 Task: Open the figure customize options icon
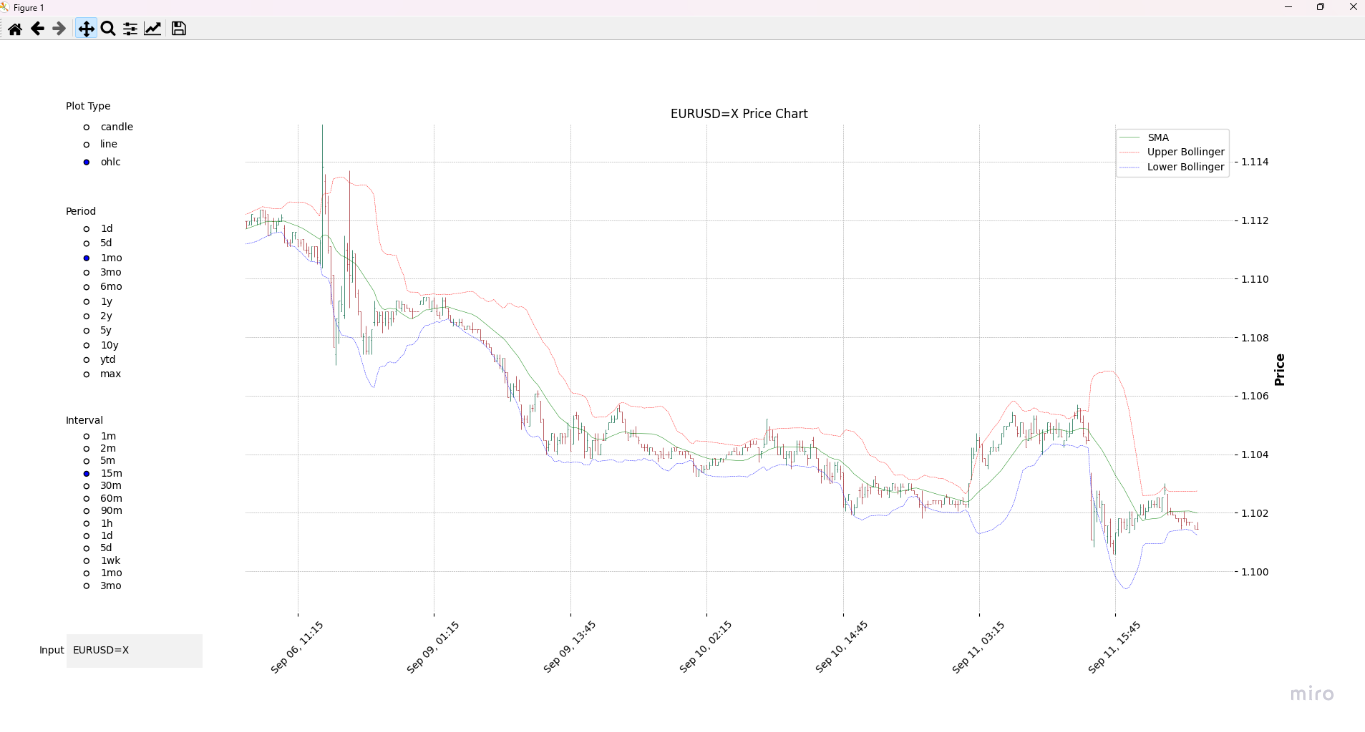pos(152,28)
